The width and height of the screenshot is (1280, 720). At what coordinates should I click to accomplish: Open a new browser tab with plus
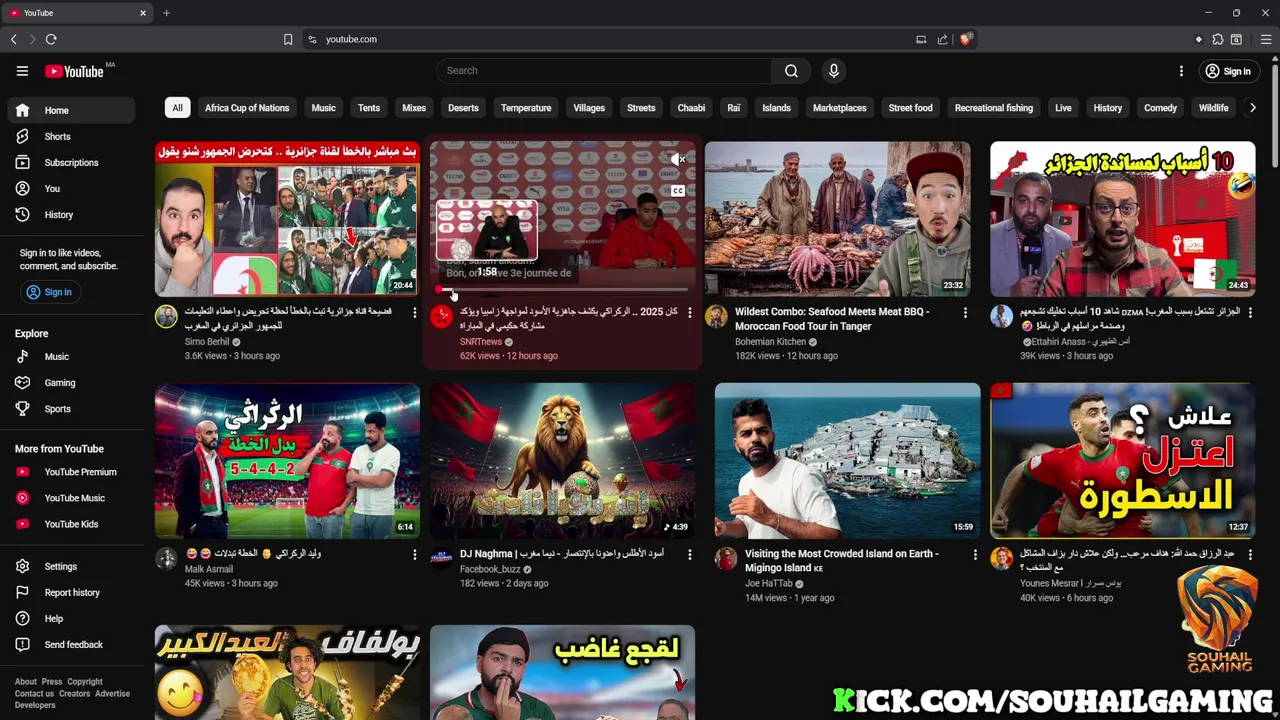tap(166, 13)
